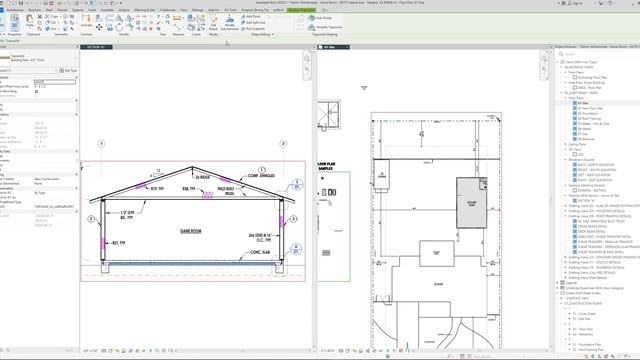
Task: Click the Delete red X icon
Action: 151,29
